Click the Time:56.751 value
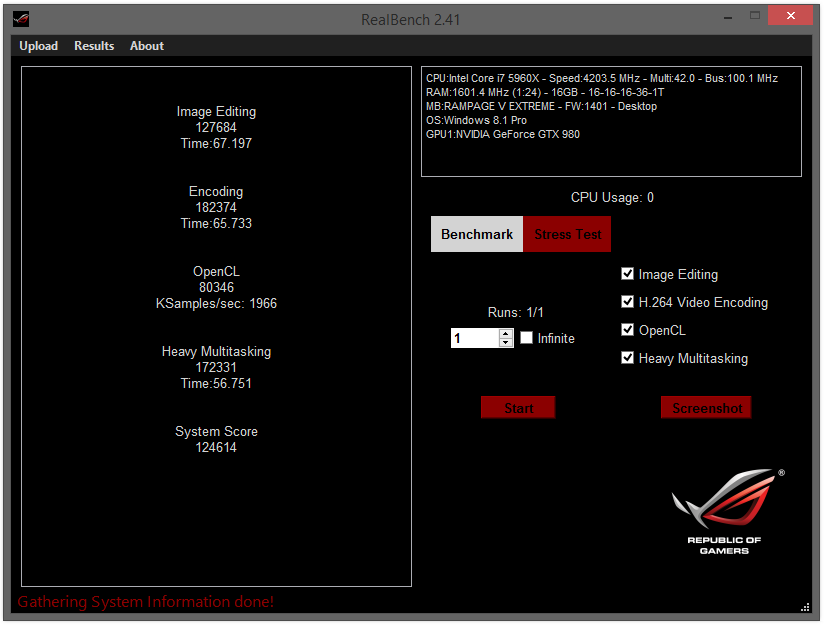825x627 pixels. click(x=216, y=383)
